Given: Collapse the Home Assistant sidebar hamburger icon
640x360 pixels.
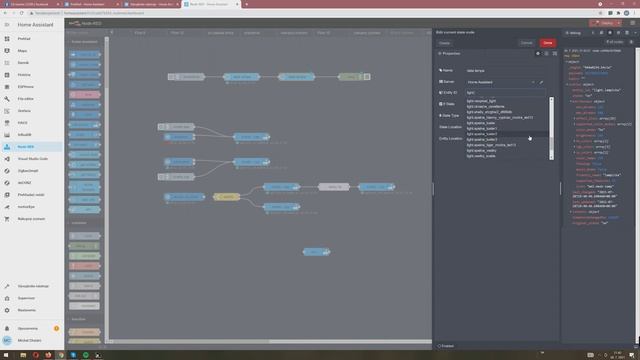Looking at the screenshot, I should click(x=7, y=24).
